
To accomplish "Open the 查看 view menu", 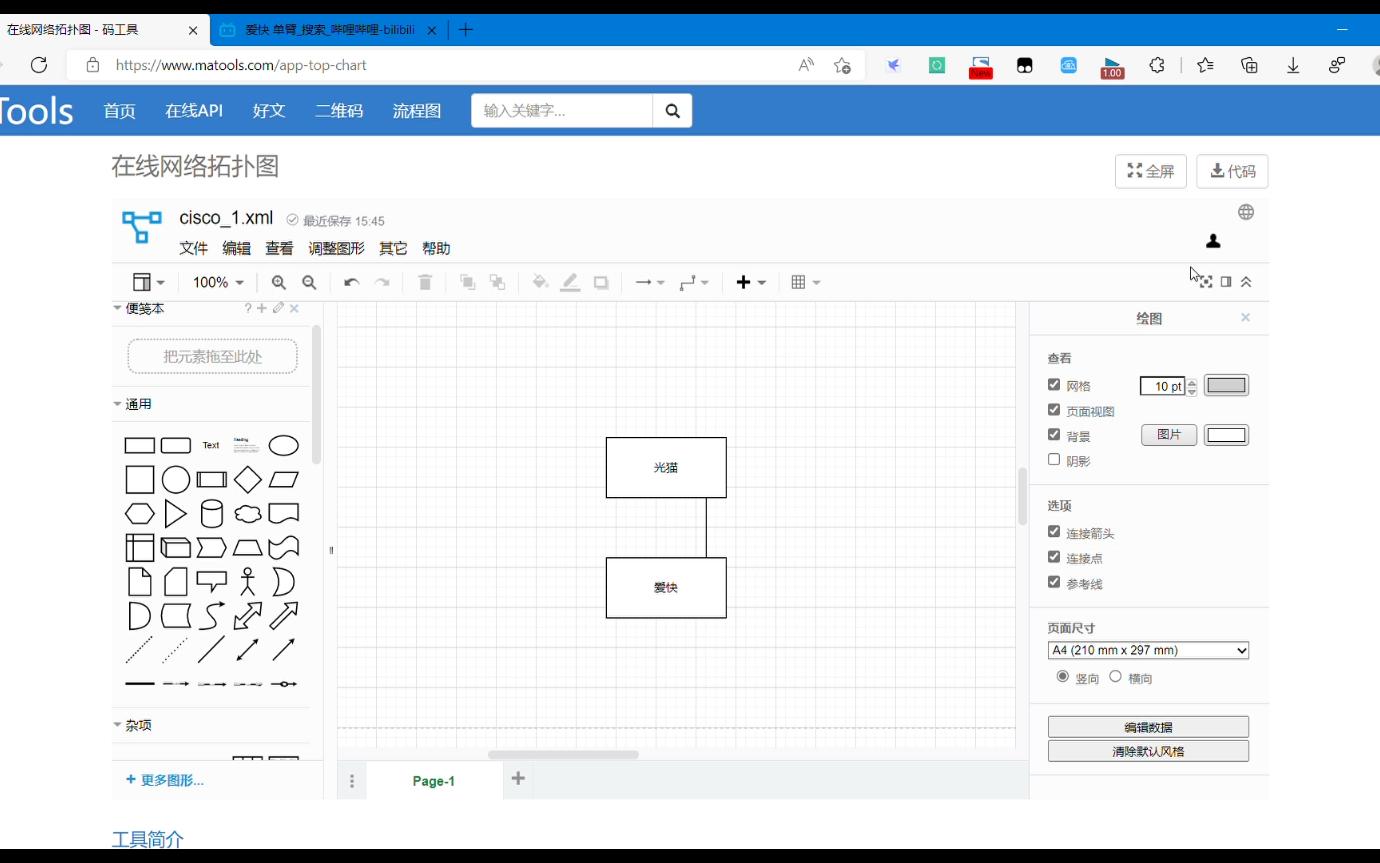I will coord(280,249).
